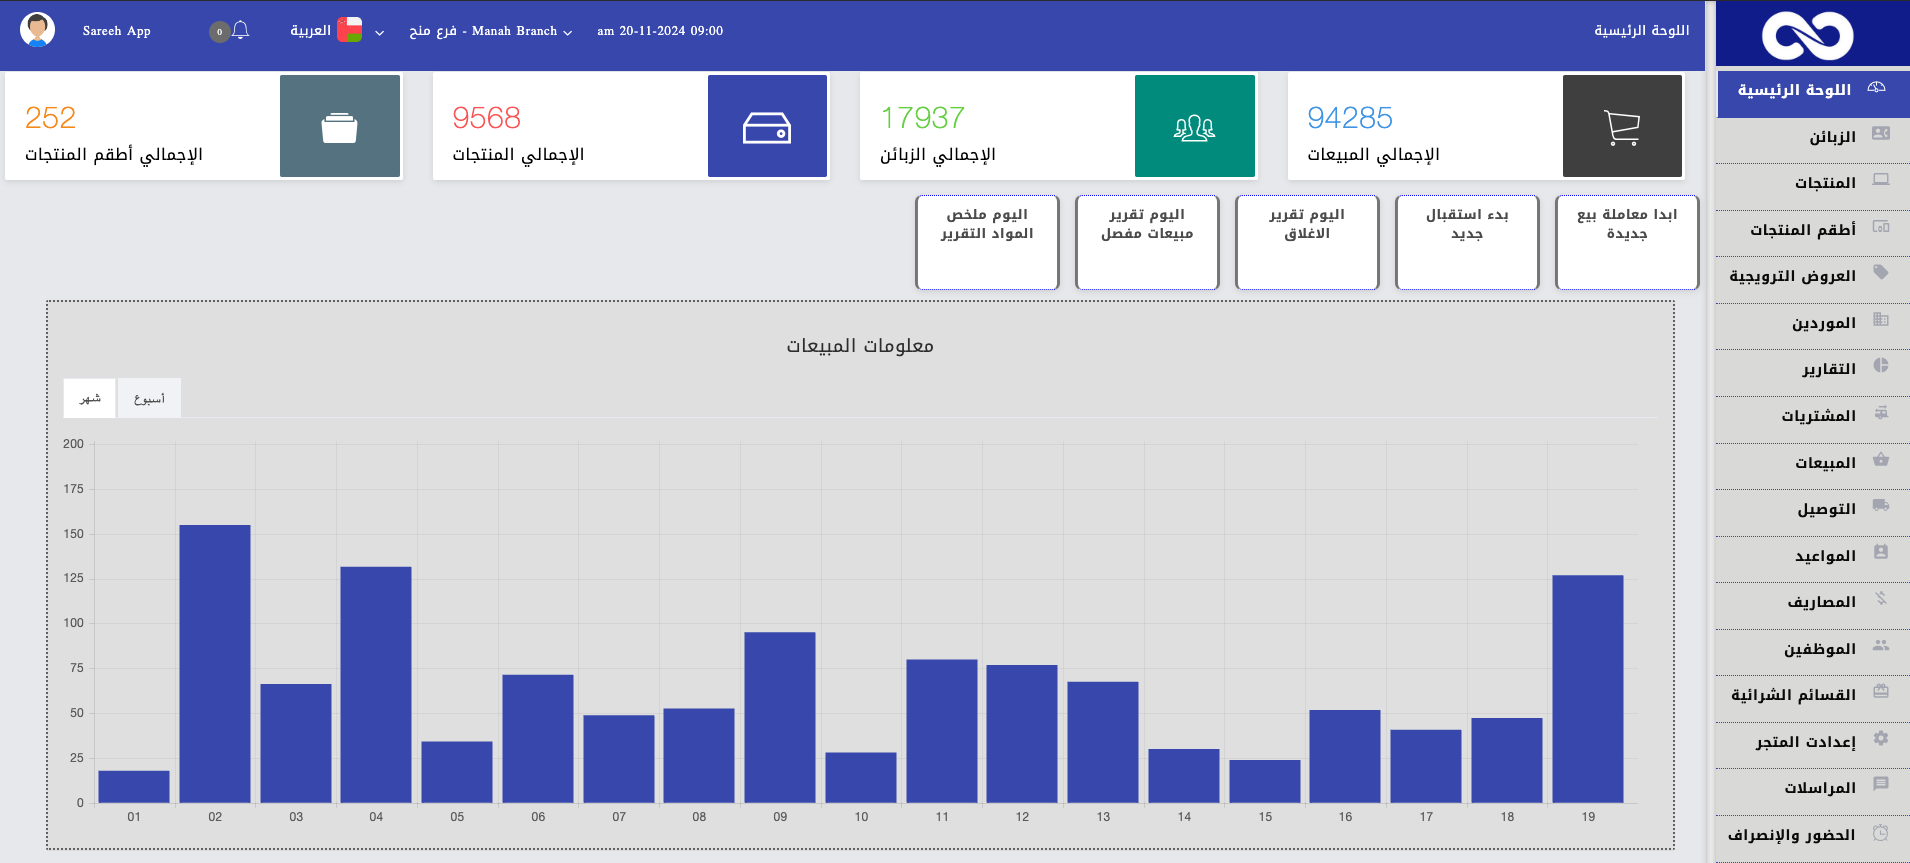Screen dimensions: 1910x863
Task: Click the truck icon beside التوصيل
Action: (1881, 505)
